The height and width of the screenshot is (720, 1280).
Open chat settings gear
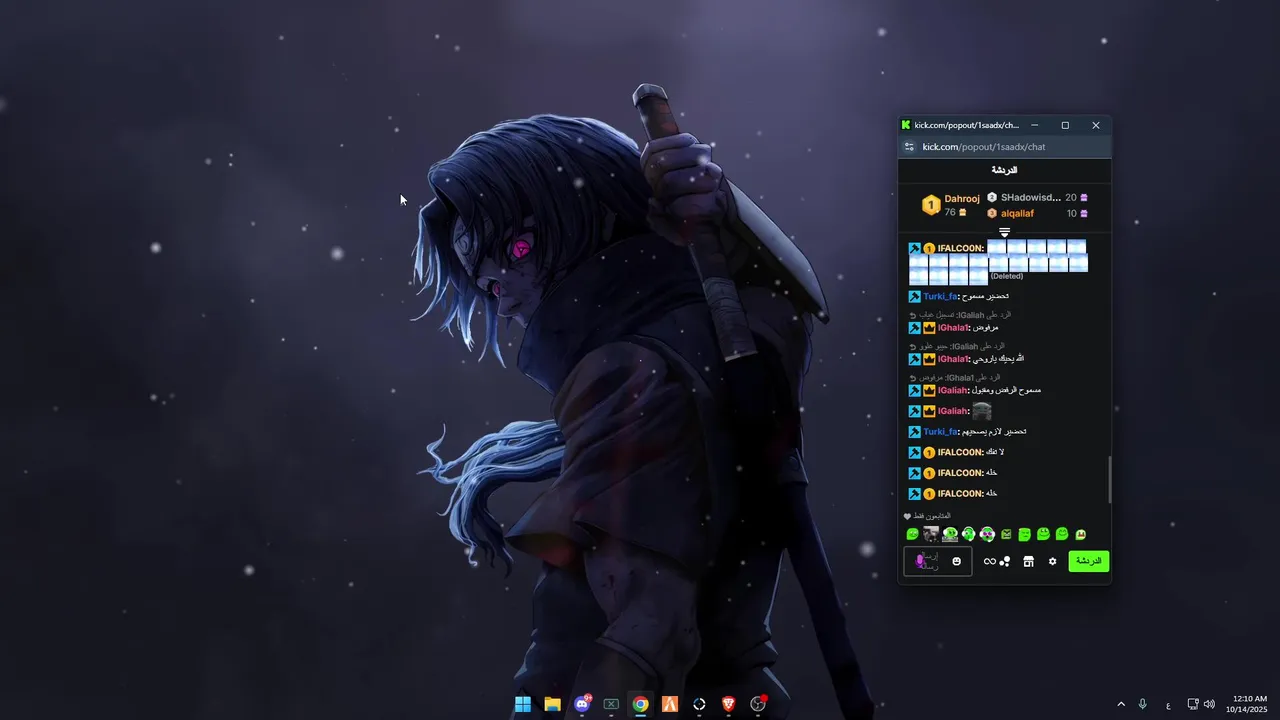pyautogui.click(x=1052, y=562)
